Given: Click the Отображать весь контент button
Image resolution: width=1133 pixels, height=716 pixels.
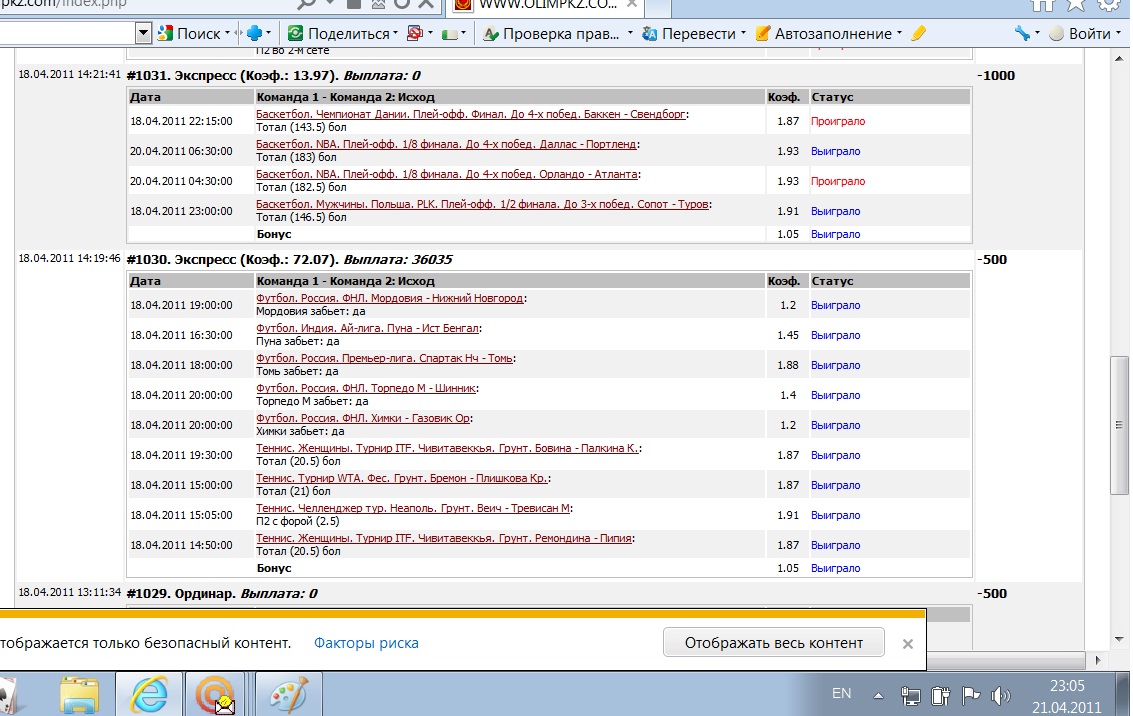Looking at the screenshot, I should pos(774,642).
